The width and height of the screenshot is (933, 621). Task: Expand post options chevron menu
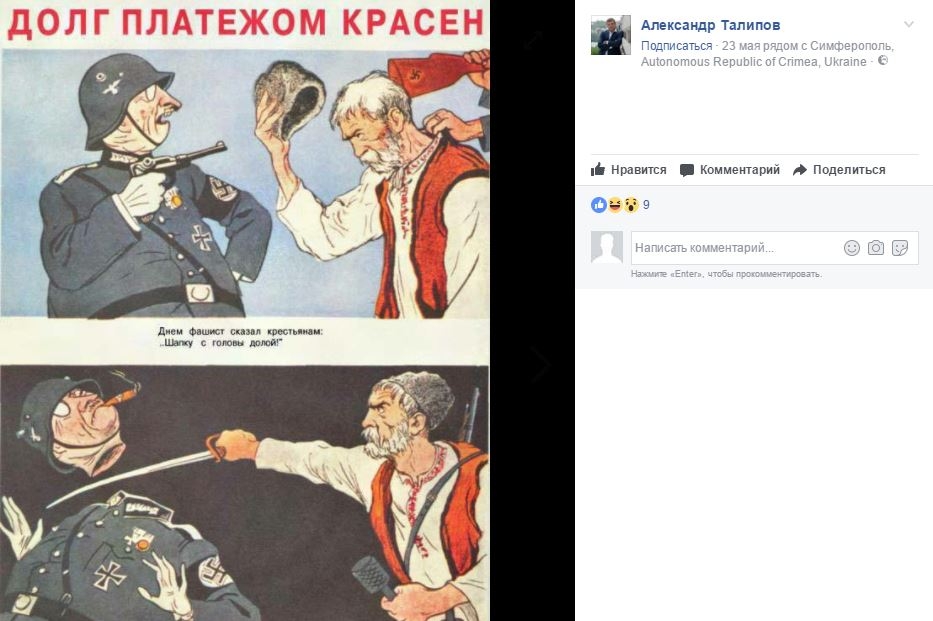[x=909, y=24]
